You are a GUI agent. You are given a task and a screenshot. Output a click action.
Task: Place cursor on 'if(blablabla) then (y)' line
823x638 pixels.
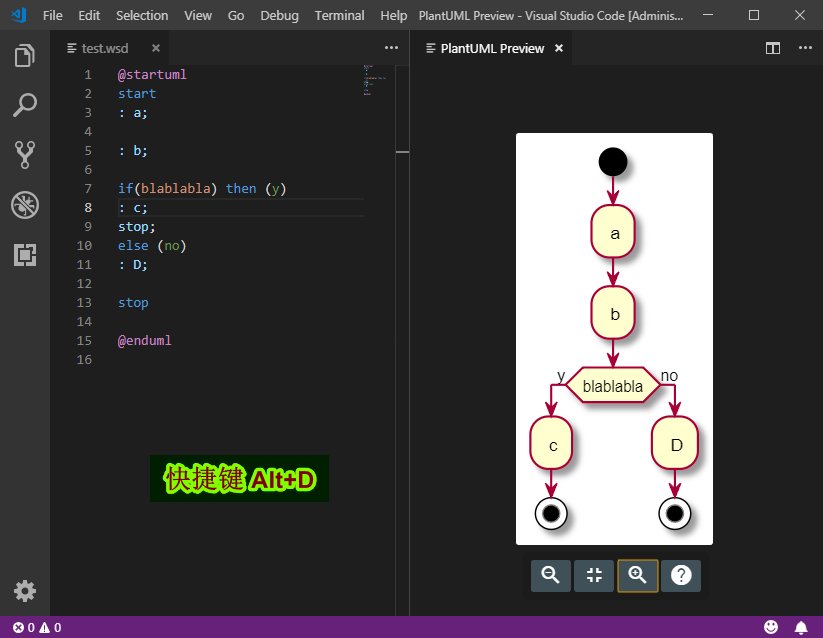point(202,188)
